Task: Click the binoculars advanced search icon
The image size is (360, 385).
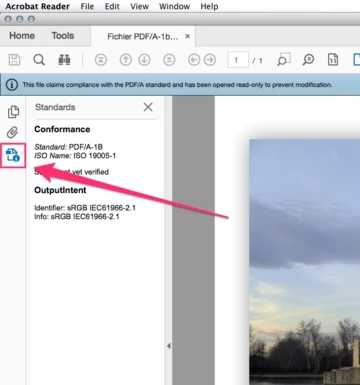Action: 64,60
